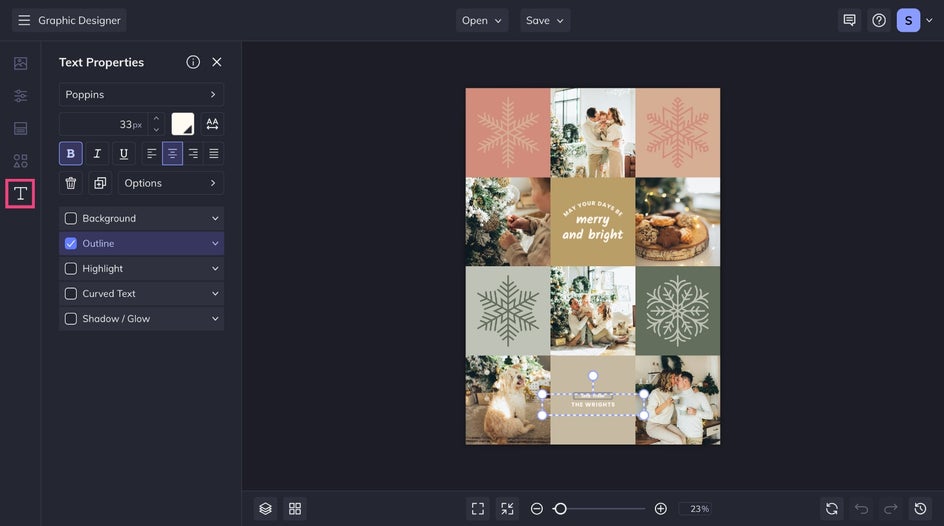Undo the last action
Viewport: 944px width, 526px height.
(861, 509)
